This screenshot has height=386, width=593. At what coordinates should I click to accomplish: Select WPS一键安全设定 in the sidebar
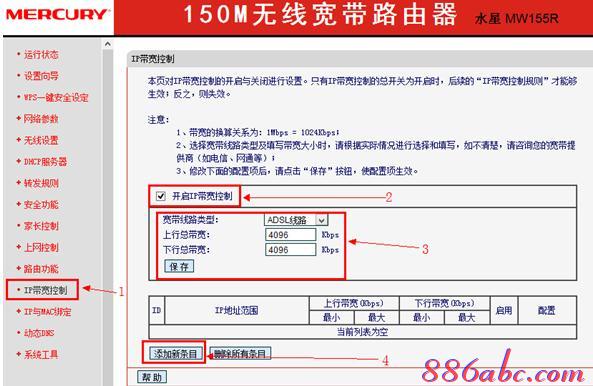pyautogui.click(x=56, y=98)
